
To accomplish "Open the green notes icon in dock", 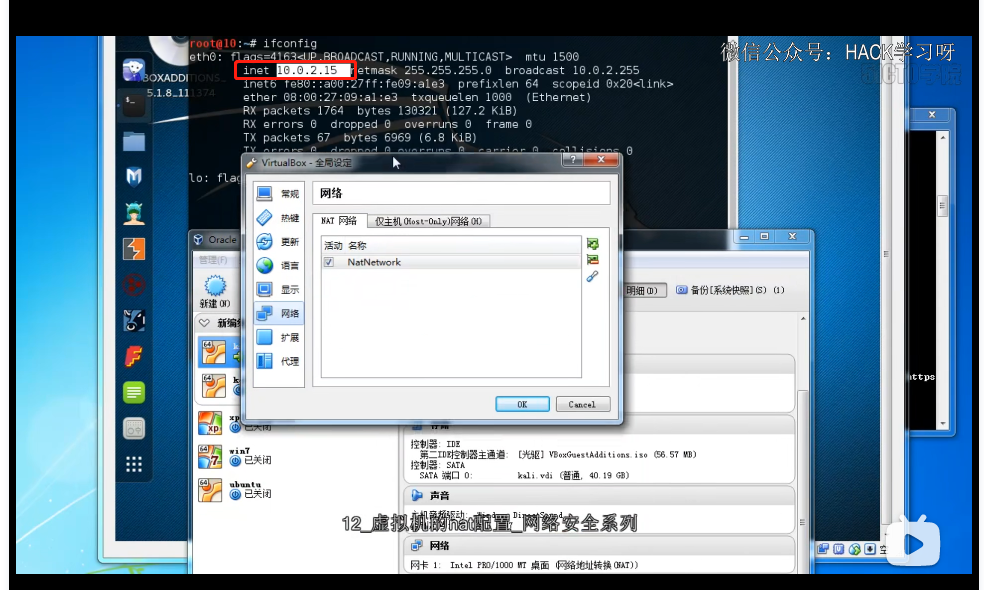I will [134, 393].
